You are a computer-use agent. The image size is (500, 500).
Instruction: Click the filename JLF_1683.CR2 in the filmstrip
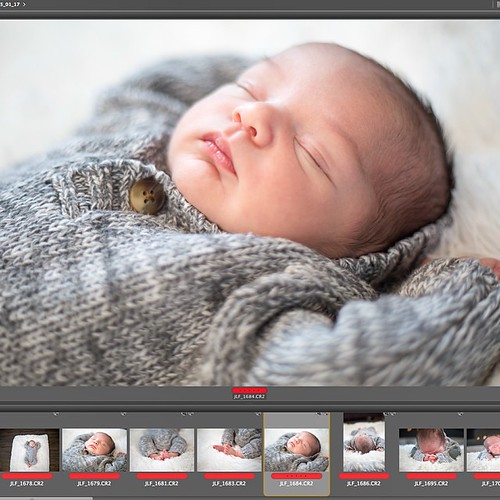point(229,483)
